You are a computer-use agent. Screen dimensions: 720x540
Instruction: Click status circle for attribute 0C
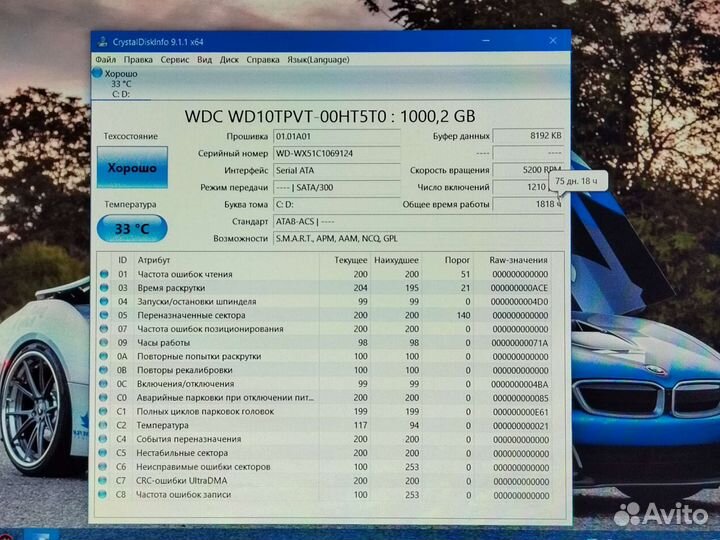pyautogui.click(x=103, y=384)
